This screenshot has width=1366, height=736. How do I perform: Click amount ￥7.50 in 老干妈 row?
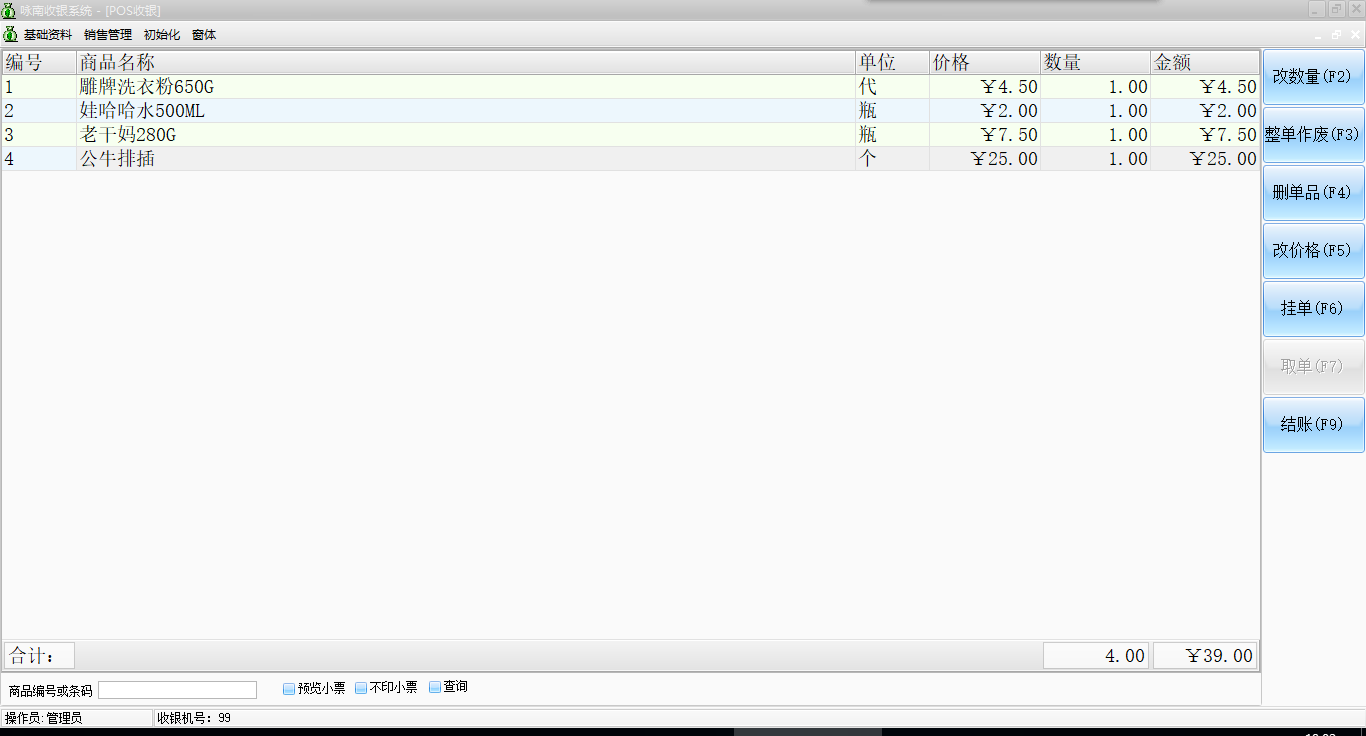[1205, 135]
